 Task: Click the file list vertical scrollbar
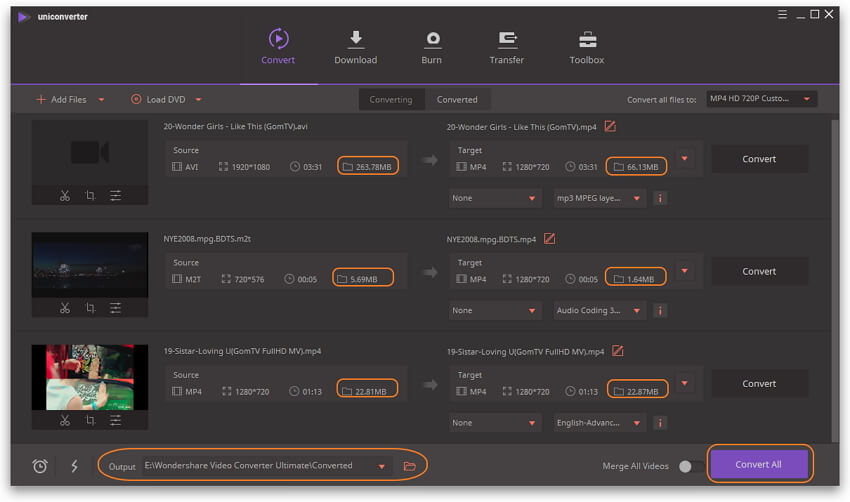tap(835, 279)
